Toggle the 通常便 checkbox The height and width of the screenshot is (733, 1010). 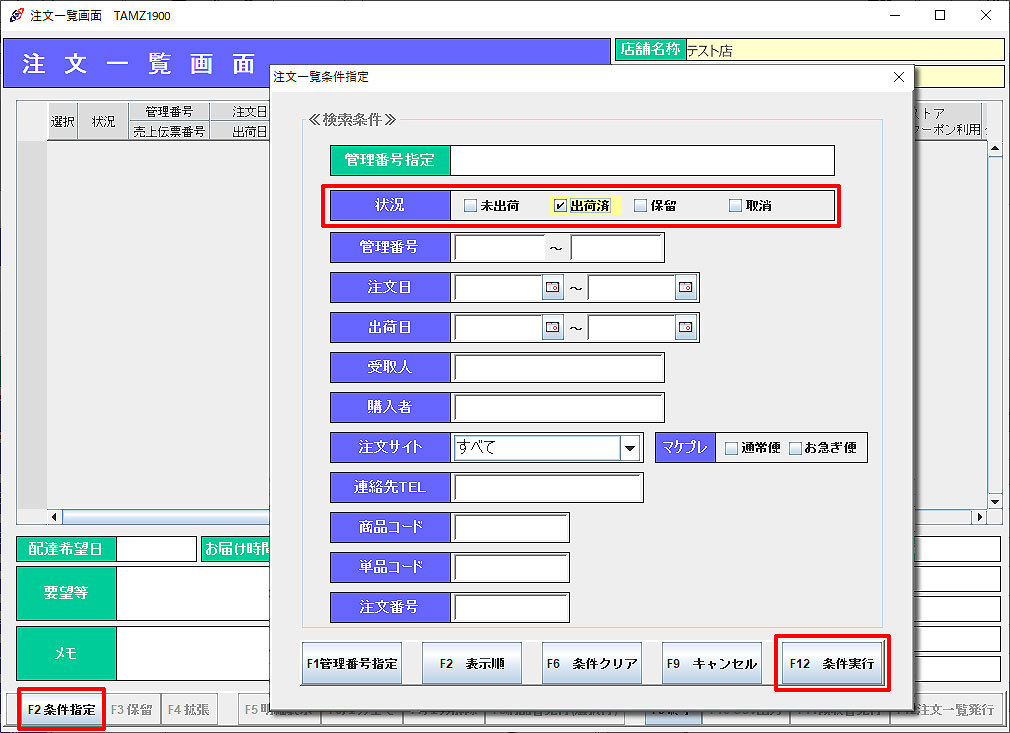[732, 448]
